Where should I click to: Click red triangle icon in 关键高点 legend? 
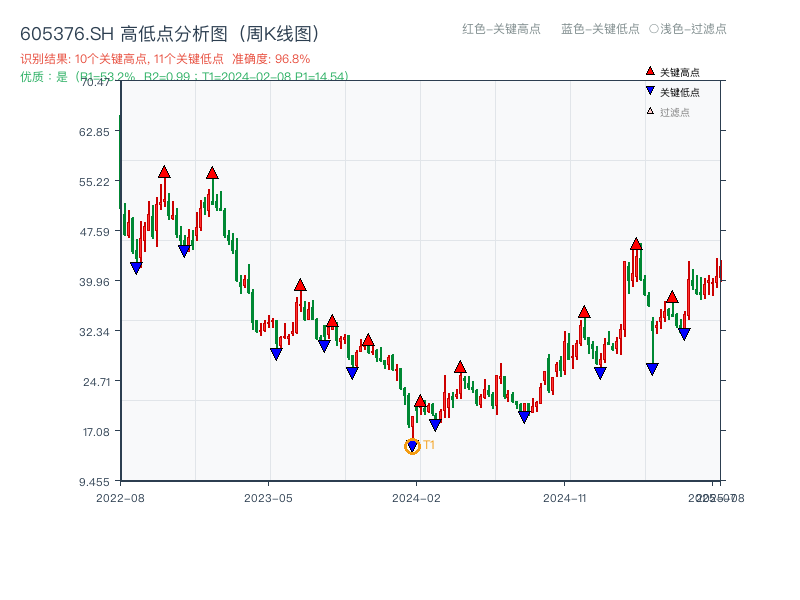650,71
